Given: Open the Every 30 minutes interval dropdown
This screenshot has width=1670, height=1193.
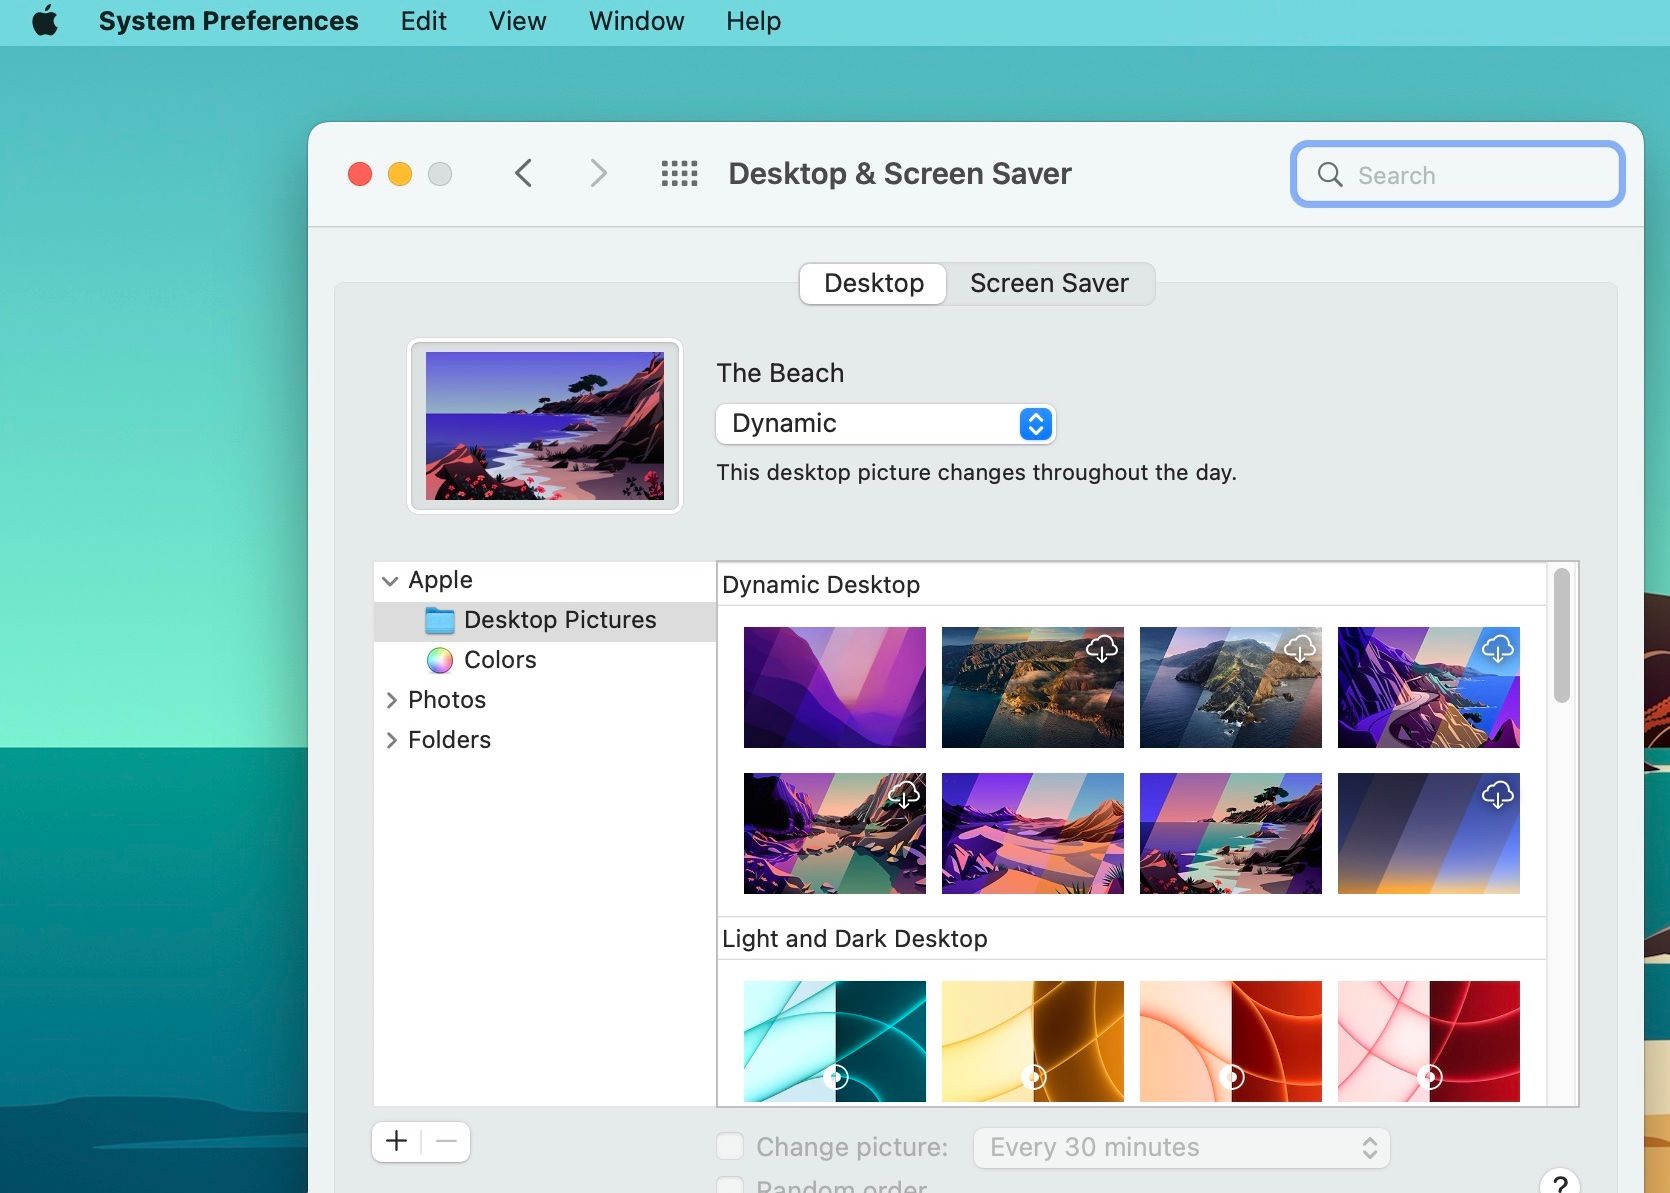Looking at the screenshot, I should tap(1180, 1147).
